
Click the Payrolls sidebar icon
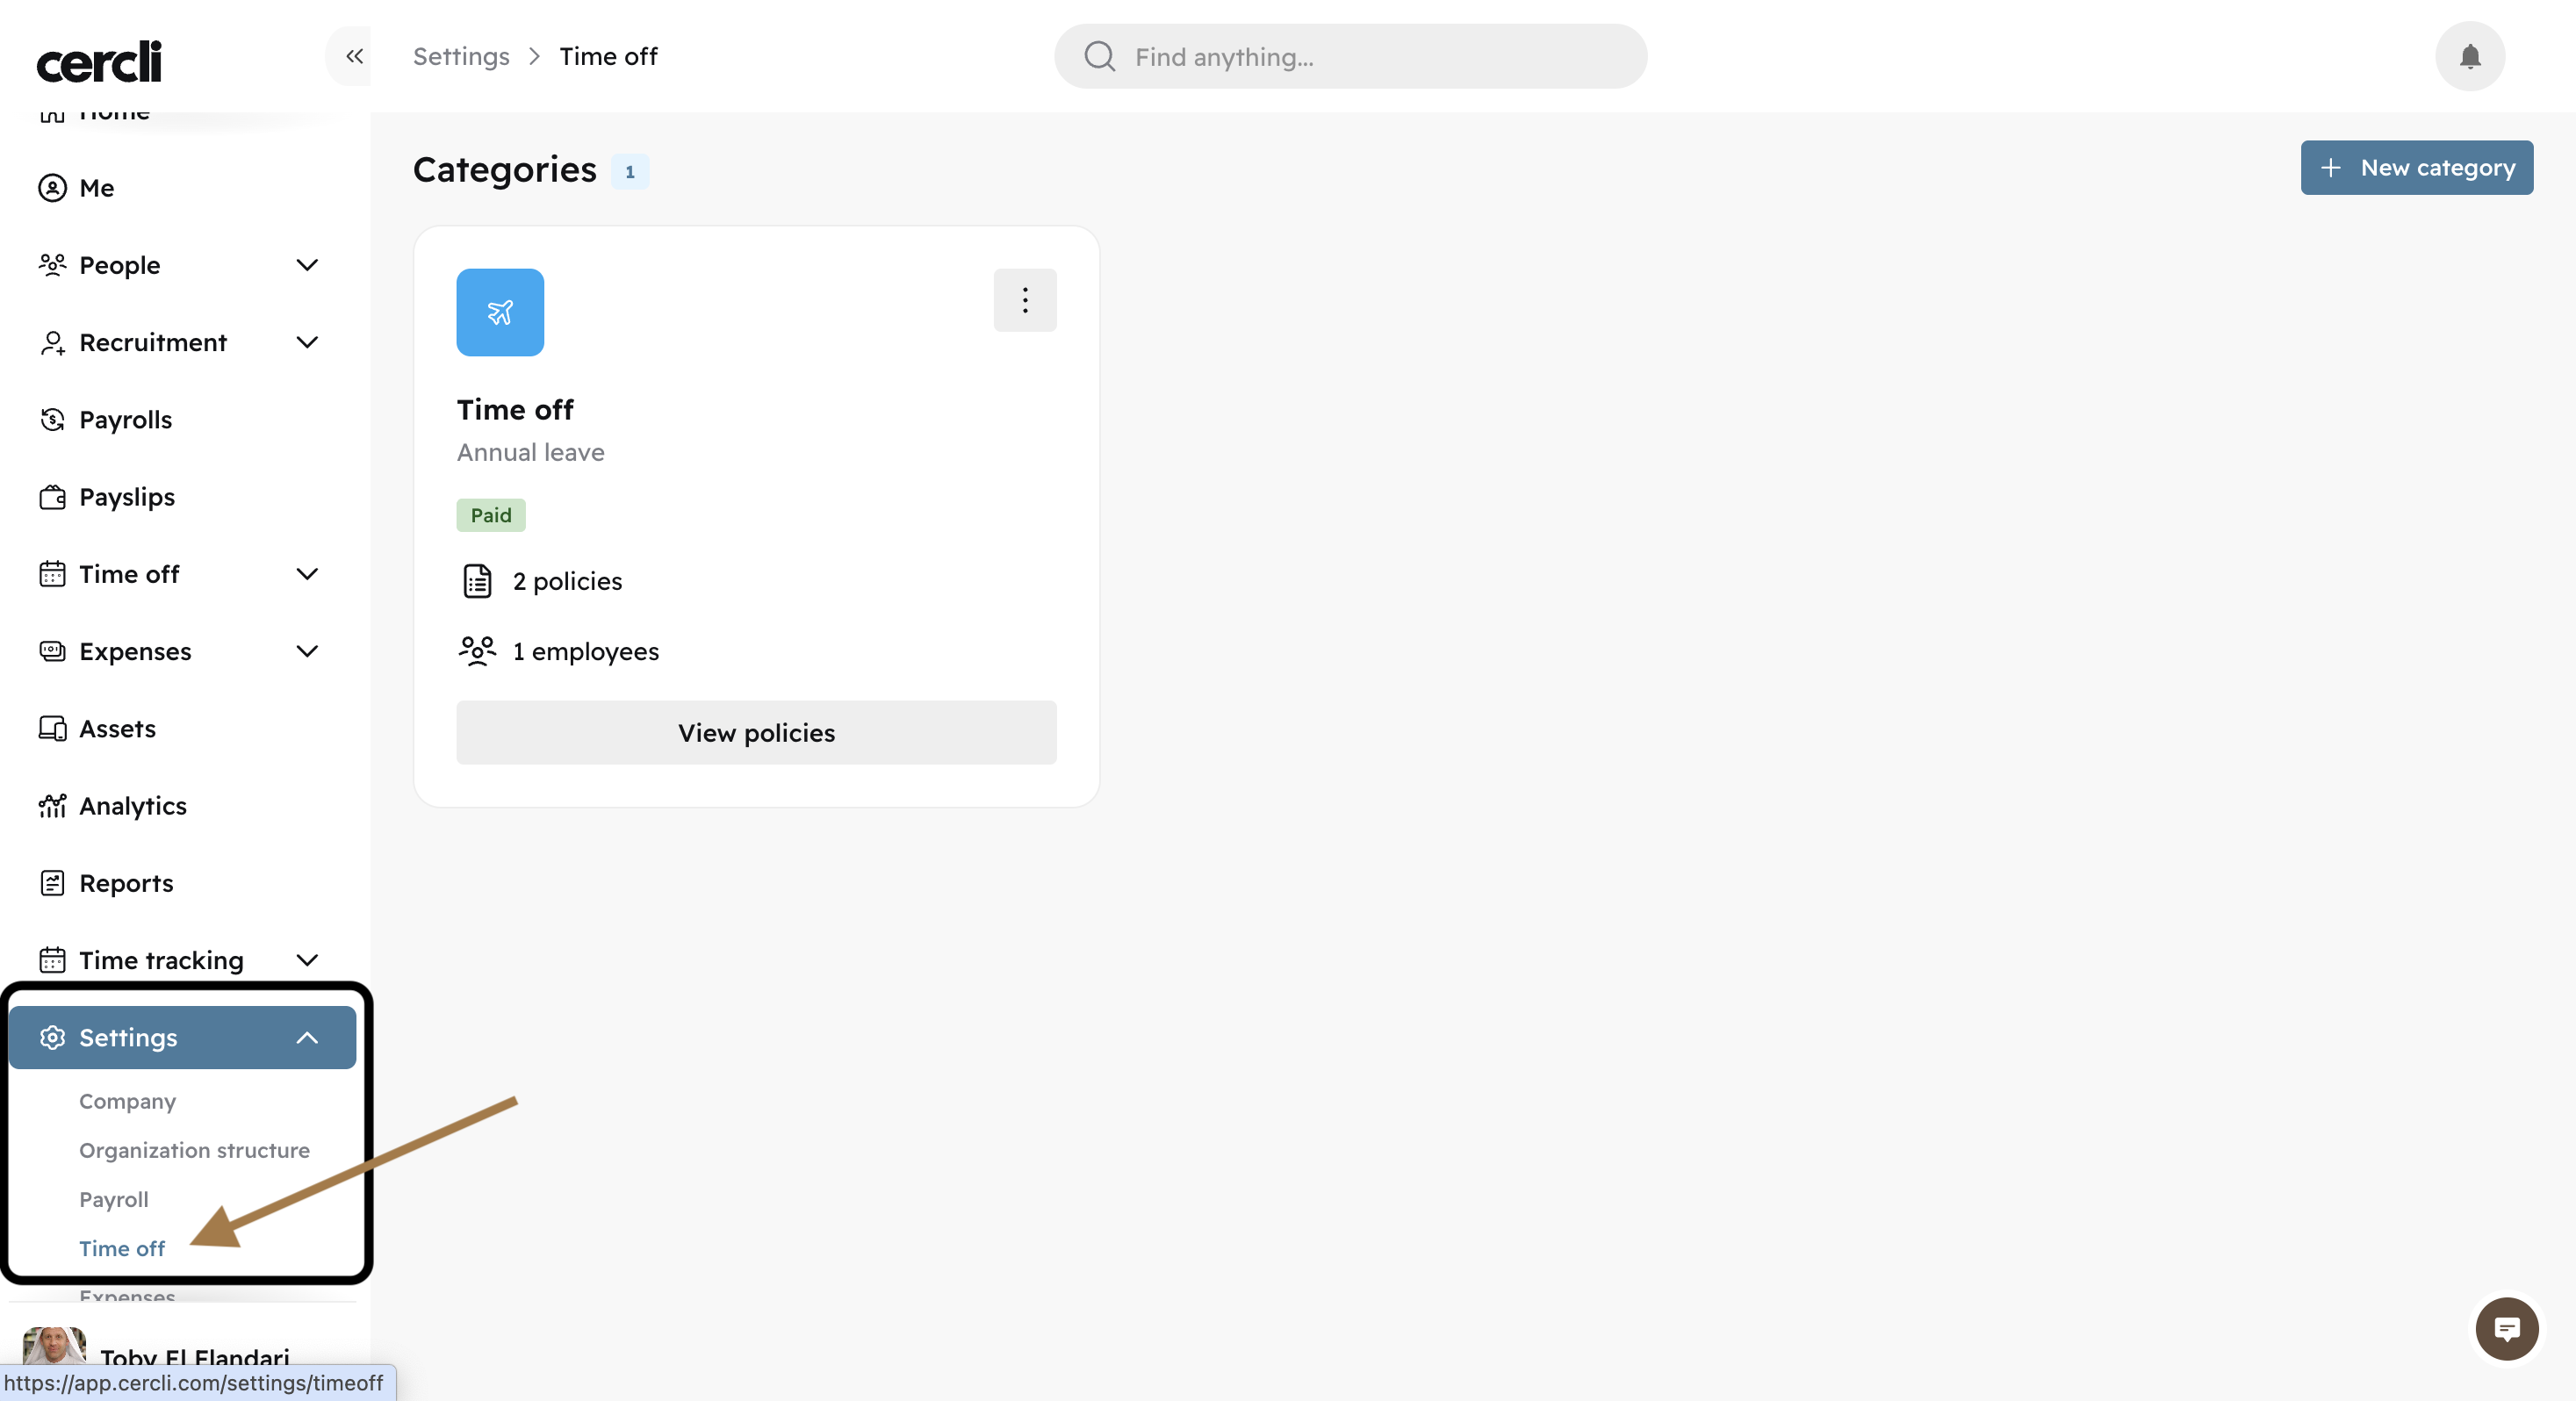(x=52, y=420)
